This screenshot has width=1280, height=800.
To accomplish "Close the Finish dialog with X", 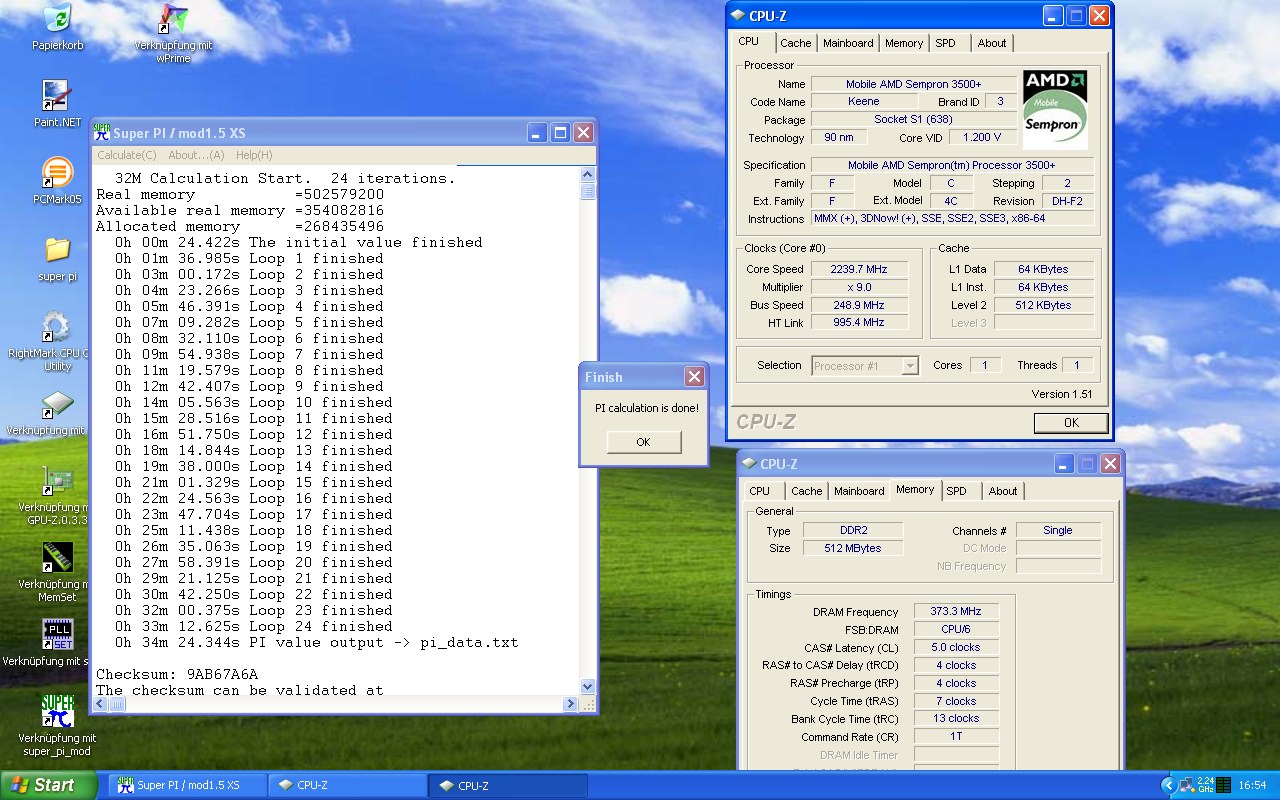I will coord(694,377).
